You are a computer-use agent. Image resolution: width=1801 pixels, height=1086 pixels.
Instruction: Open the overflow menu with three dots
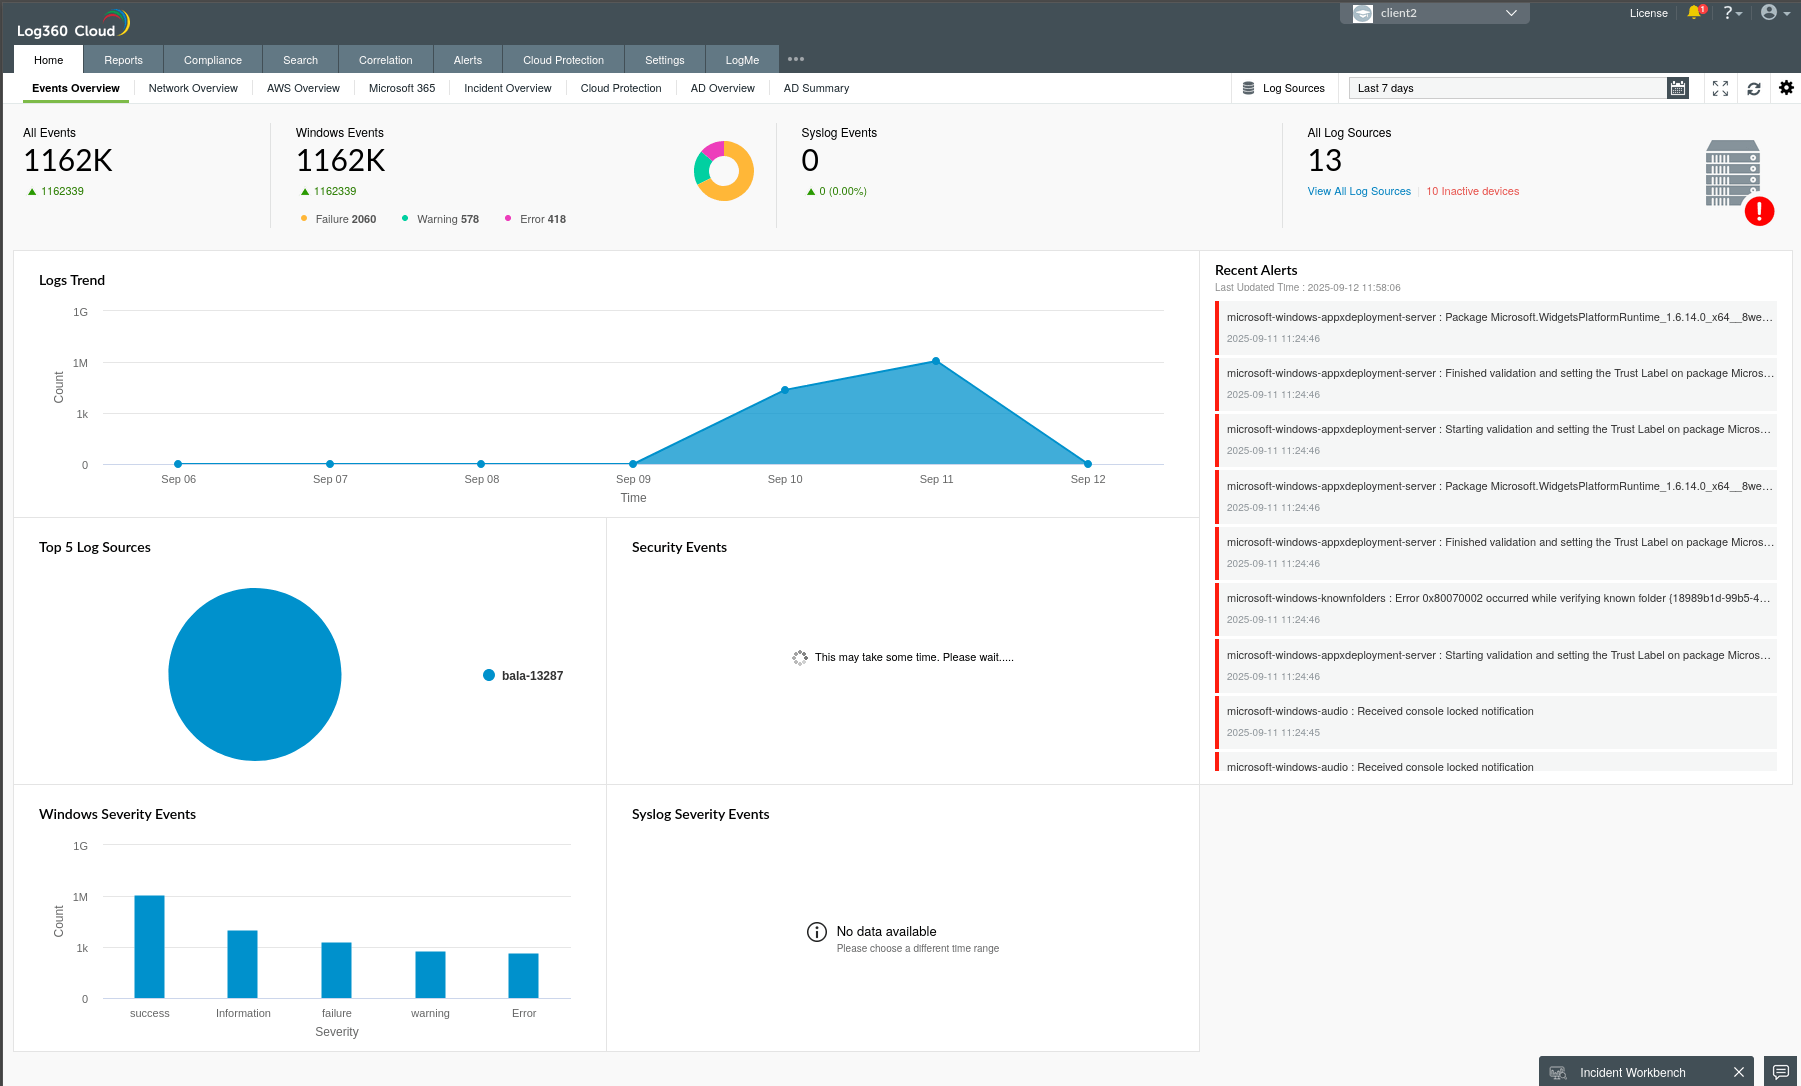(x=795, y=59)
